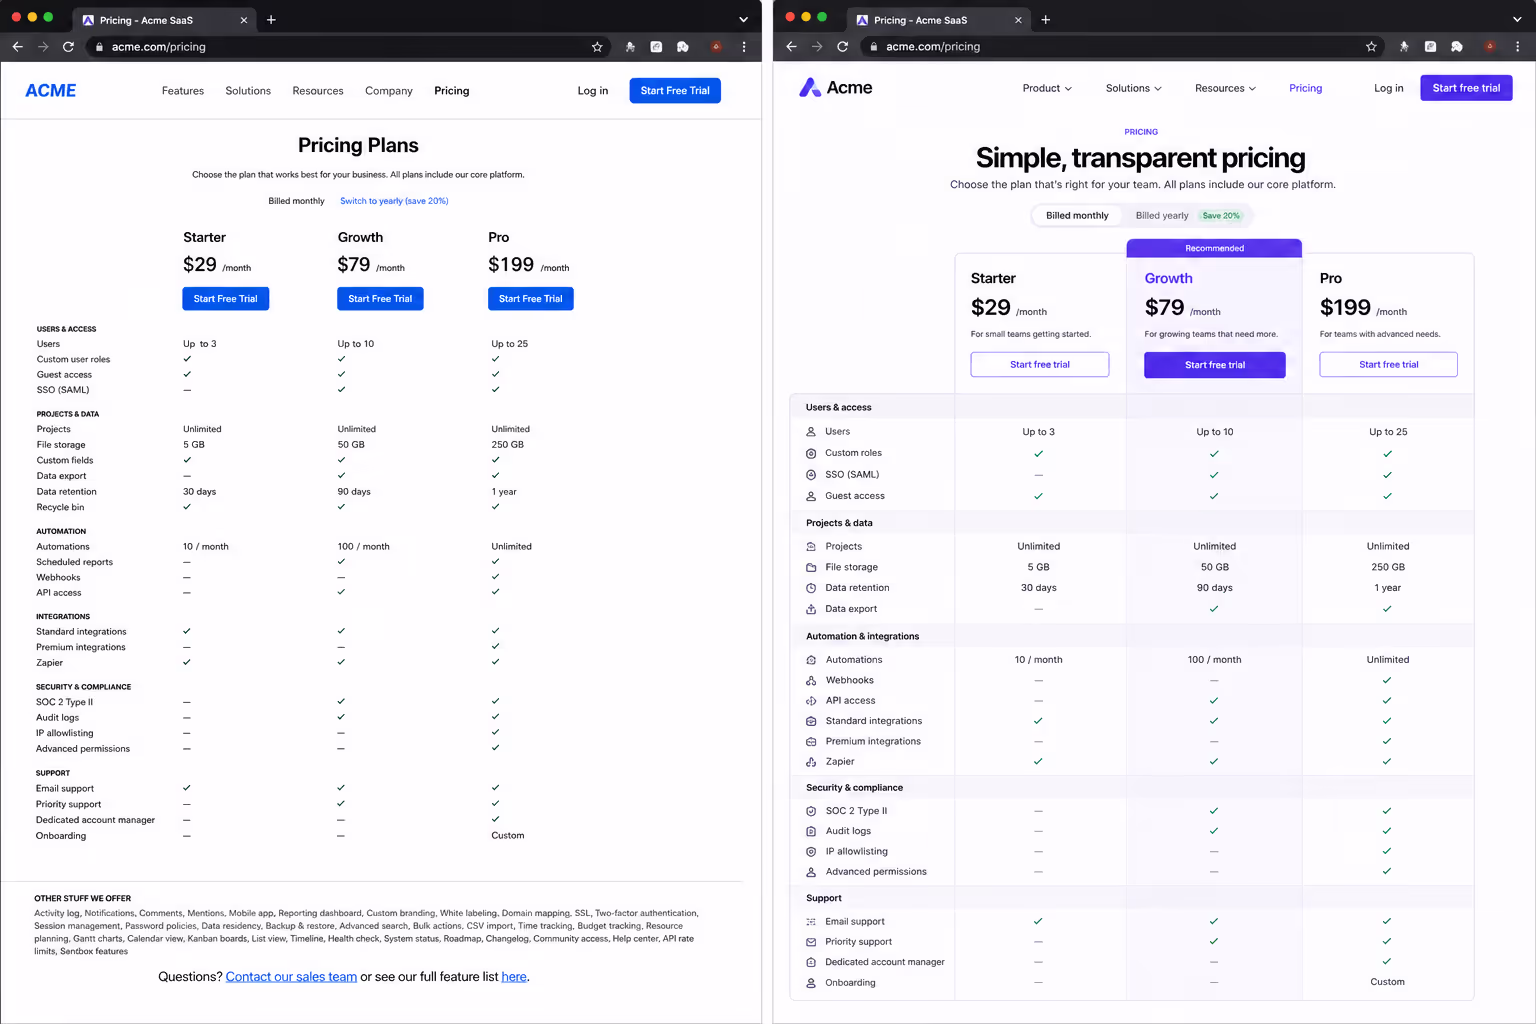The width and height of the screenshot is (1536, 1024).
Task: Open a new tab with plus in the right window
Action: 1045,19
